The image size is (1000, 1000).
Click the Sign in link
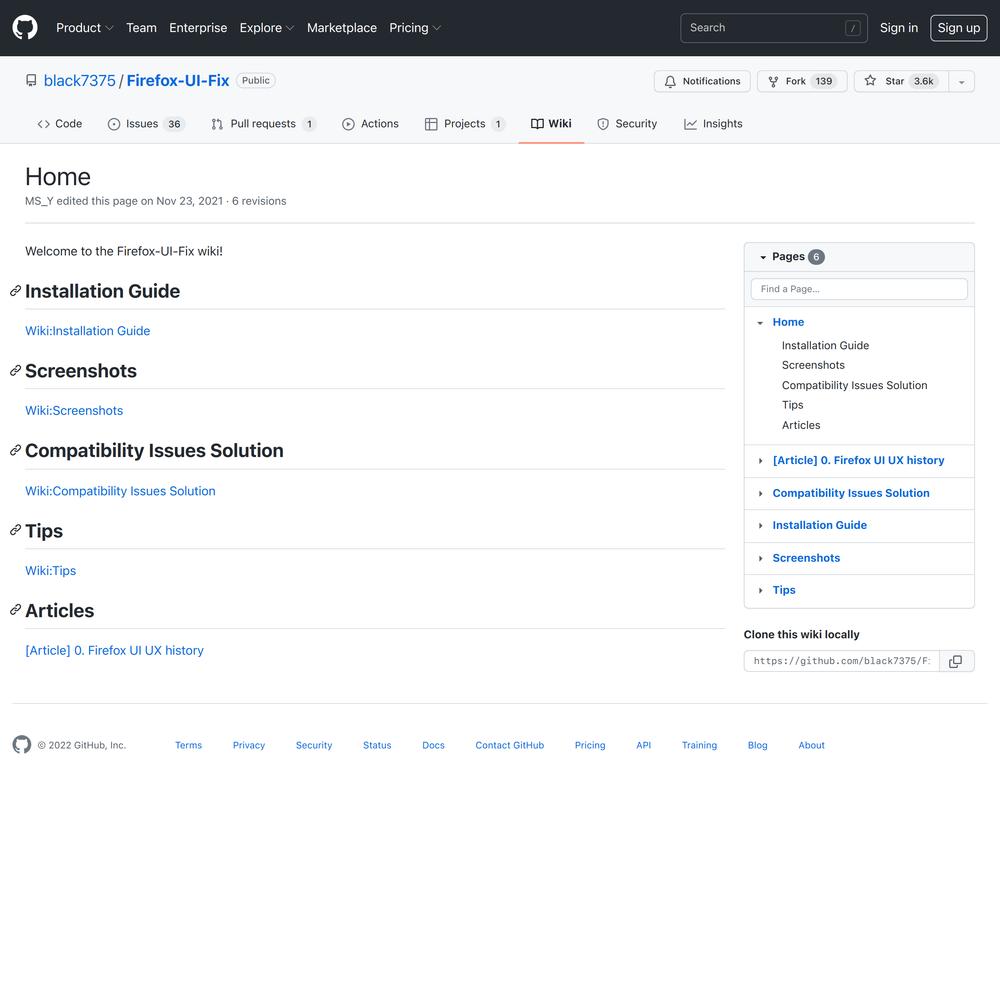(x=899, y=28)
